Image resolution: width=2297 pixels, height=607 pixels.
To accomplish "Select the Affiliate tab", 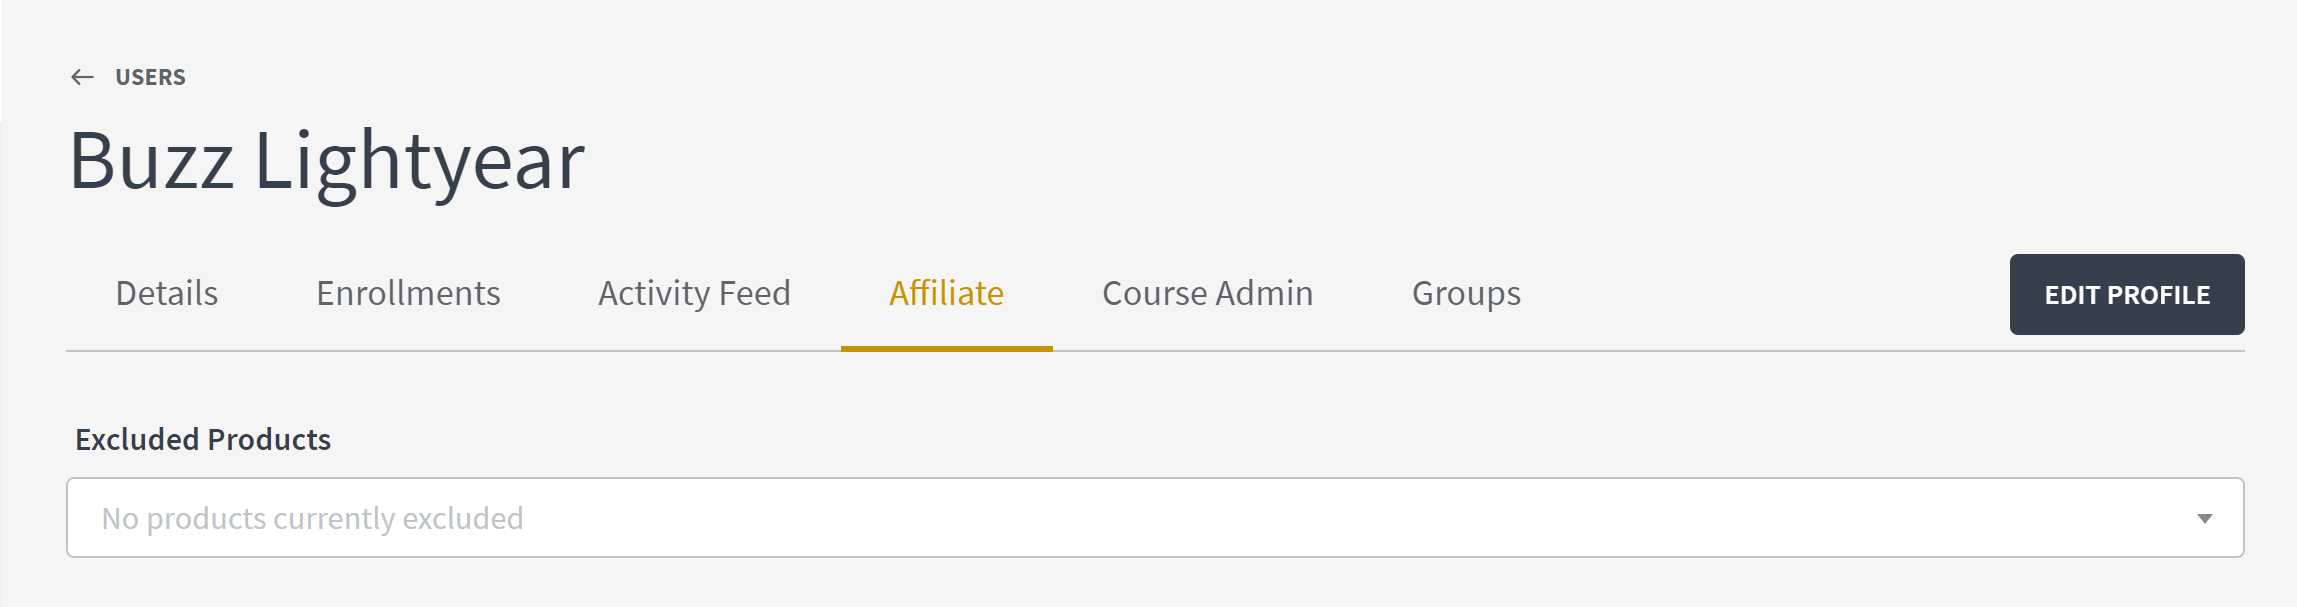I will (946, 293).
